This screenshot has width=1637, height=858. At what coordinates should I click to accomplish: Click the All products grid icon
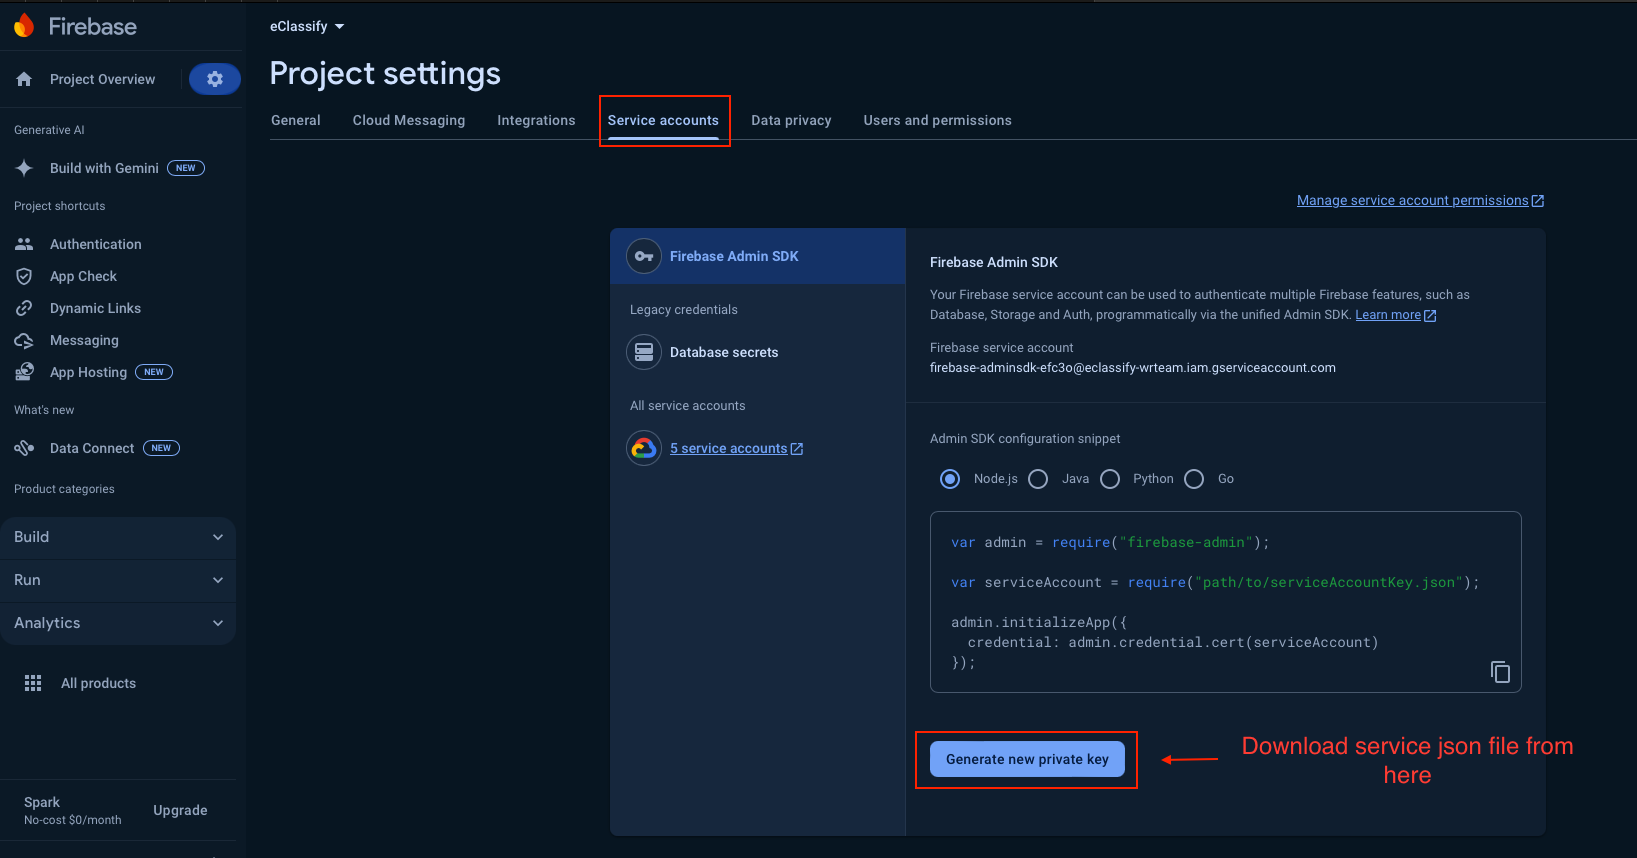[33, 683]
